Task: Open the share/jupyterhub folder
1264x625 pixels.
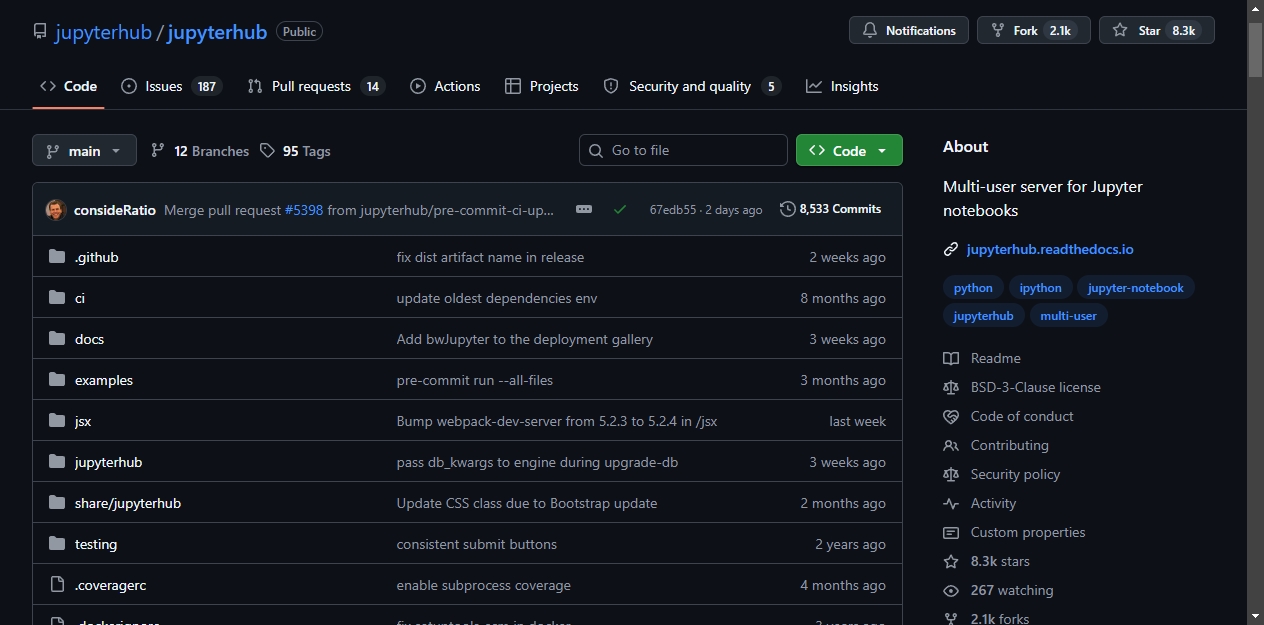Action: click(x=128, y=503)
